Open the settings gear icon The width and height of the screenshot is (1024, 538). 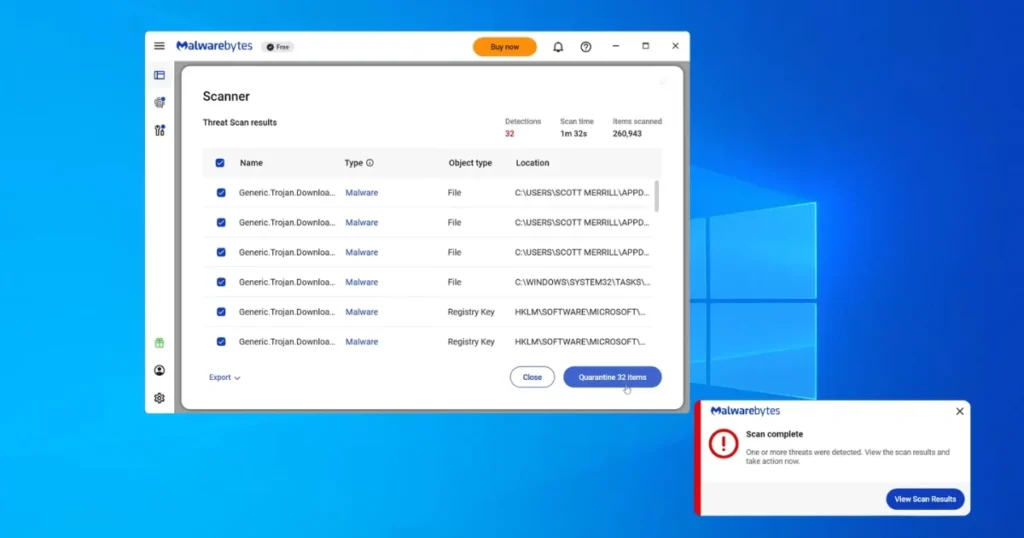click(x=159, y=398)
